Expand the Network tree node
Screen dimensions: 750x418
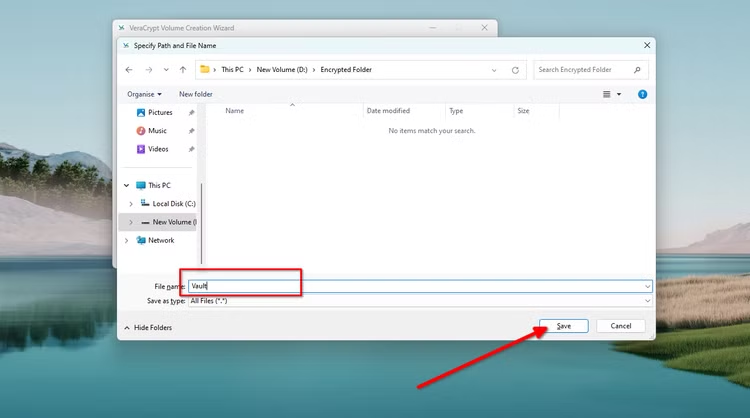(x=126, y=240)
